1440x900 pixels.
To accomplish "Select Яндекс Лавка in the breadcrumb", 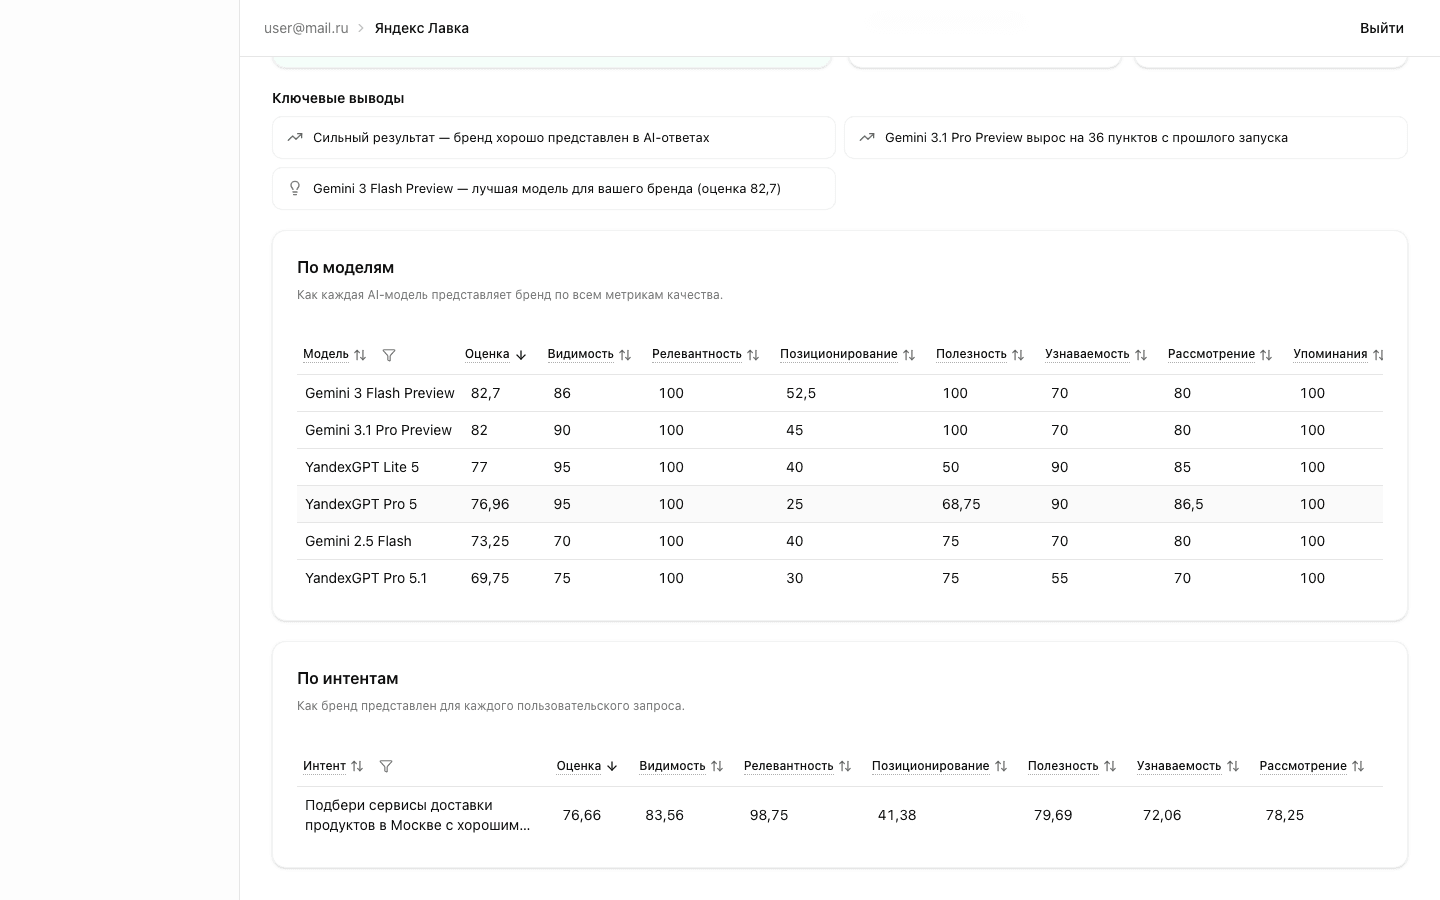I will point(421,28).
